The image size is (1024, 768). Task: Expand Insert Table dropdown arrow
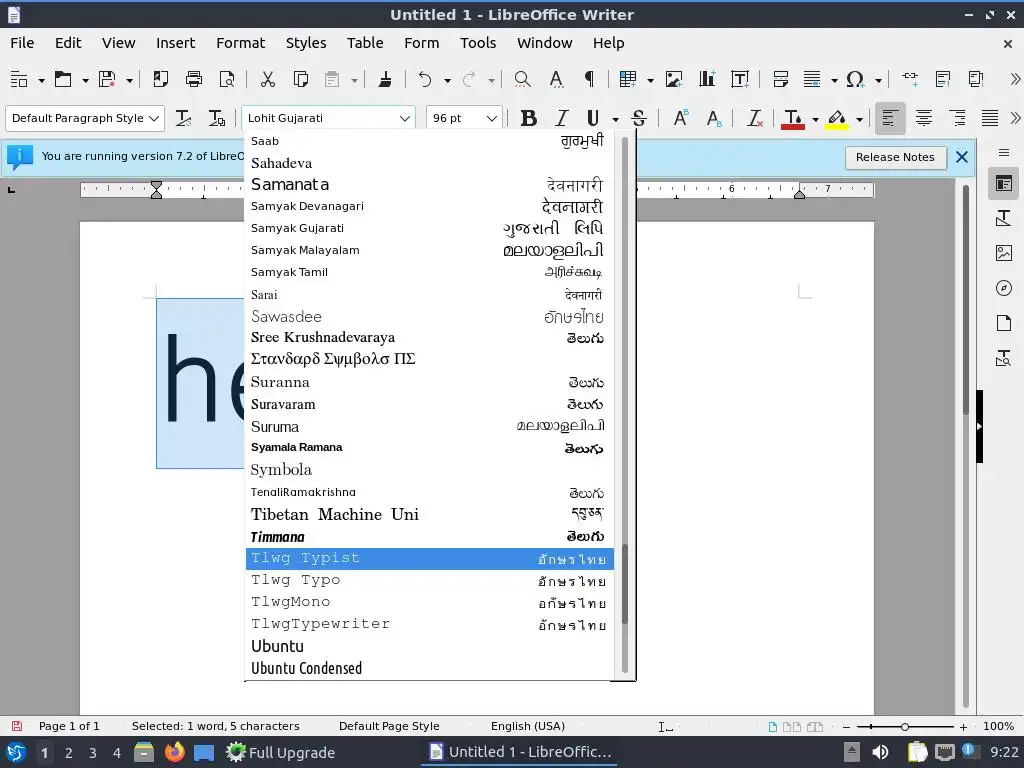tap(650, 80)
